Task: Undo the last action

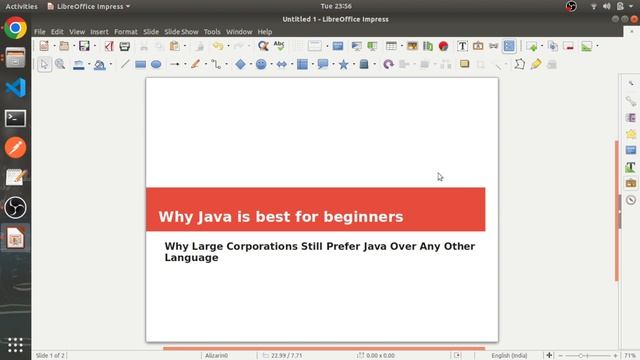Action: (218, 46)
